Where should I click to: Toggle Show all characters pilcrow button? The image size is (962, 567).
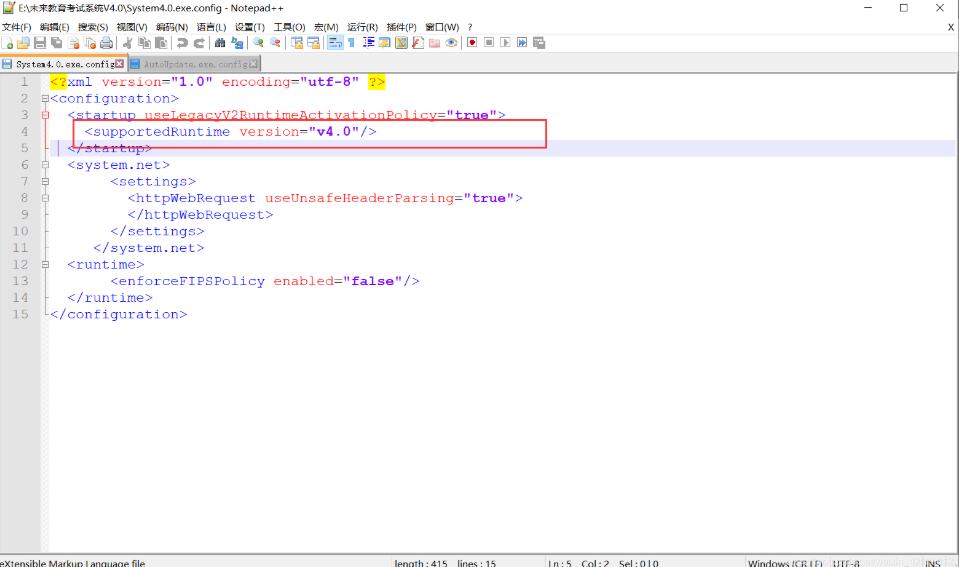click(352, 43)
